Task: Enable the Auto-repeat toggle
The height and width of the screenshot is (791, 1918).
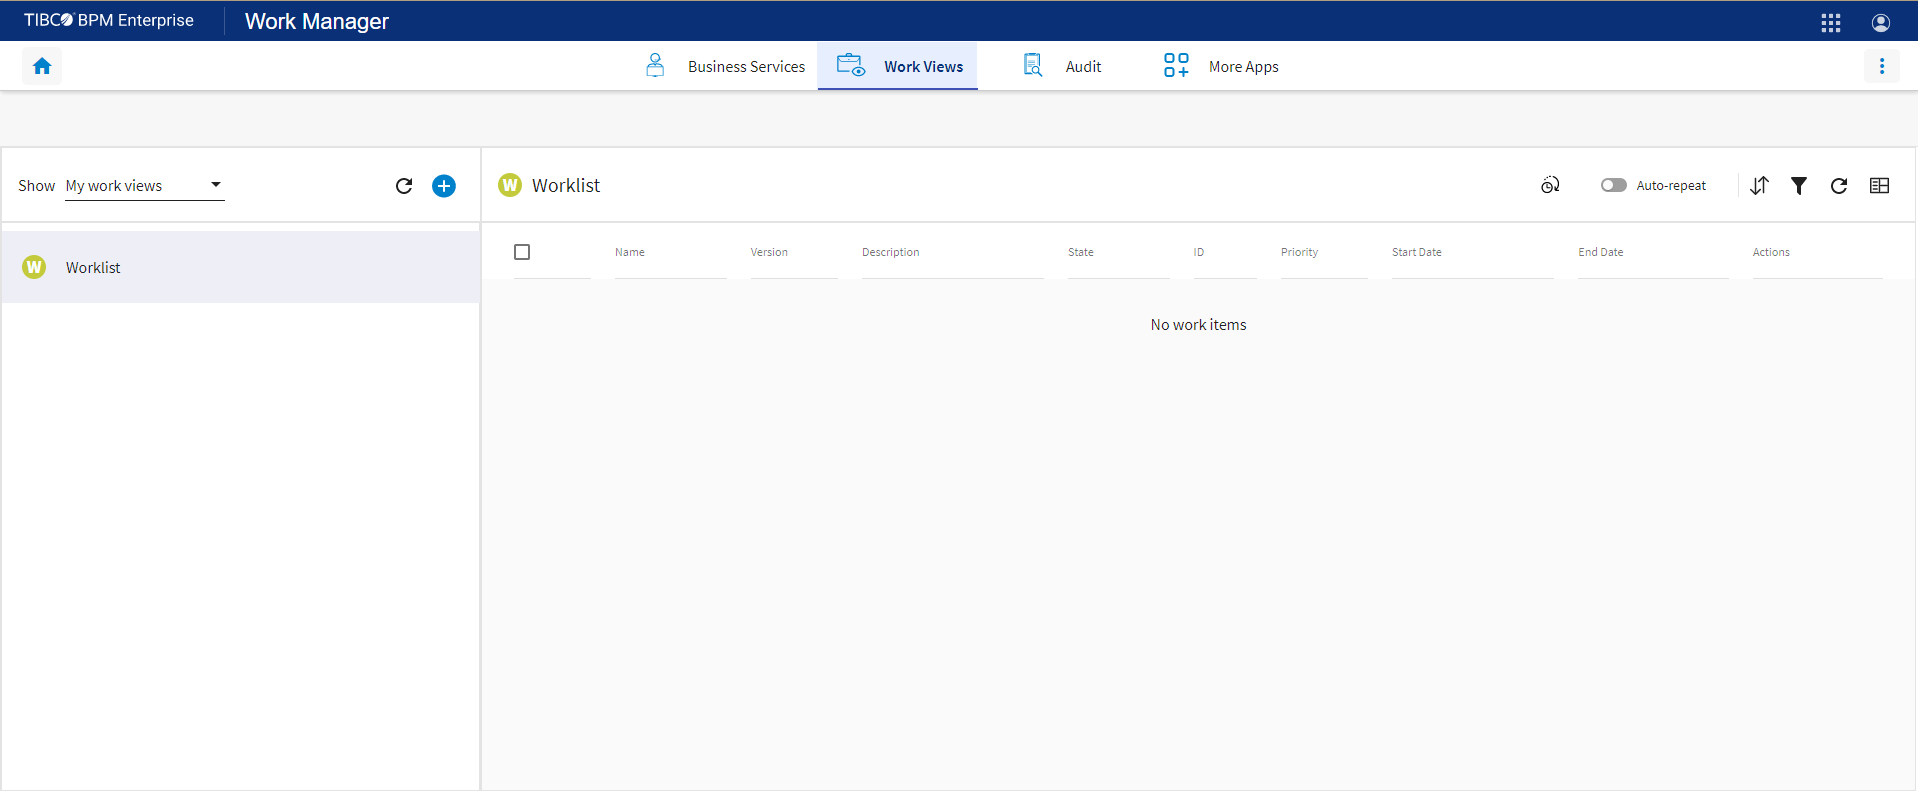Action: (1613, 186)
